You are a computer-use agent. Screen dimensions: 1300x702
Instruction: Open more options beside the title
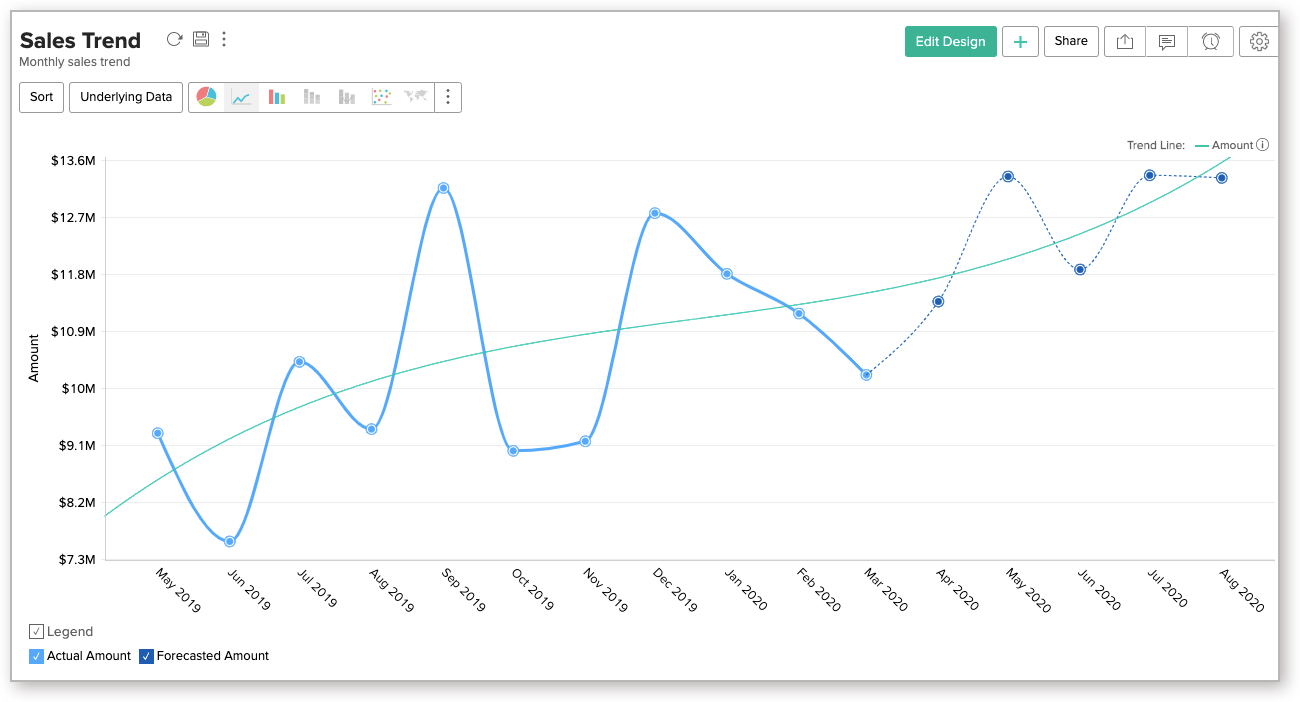224,39
